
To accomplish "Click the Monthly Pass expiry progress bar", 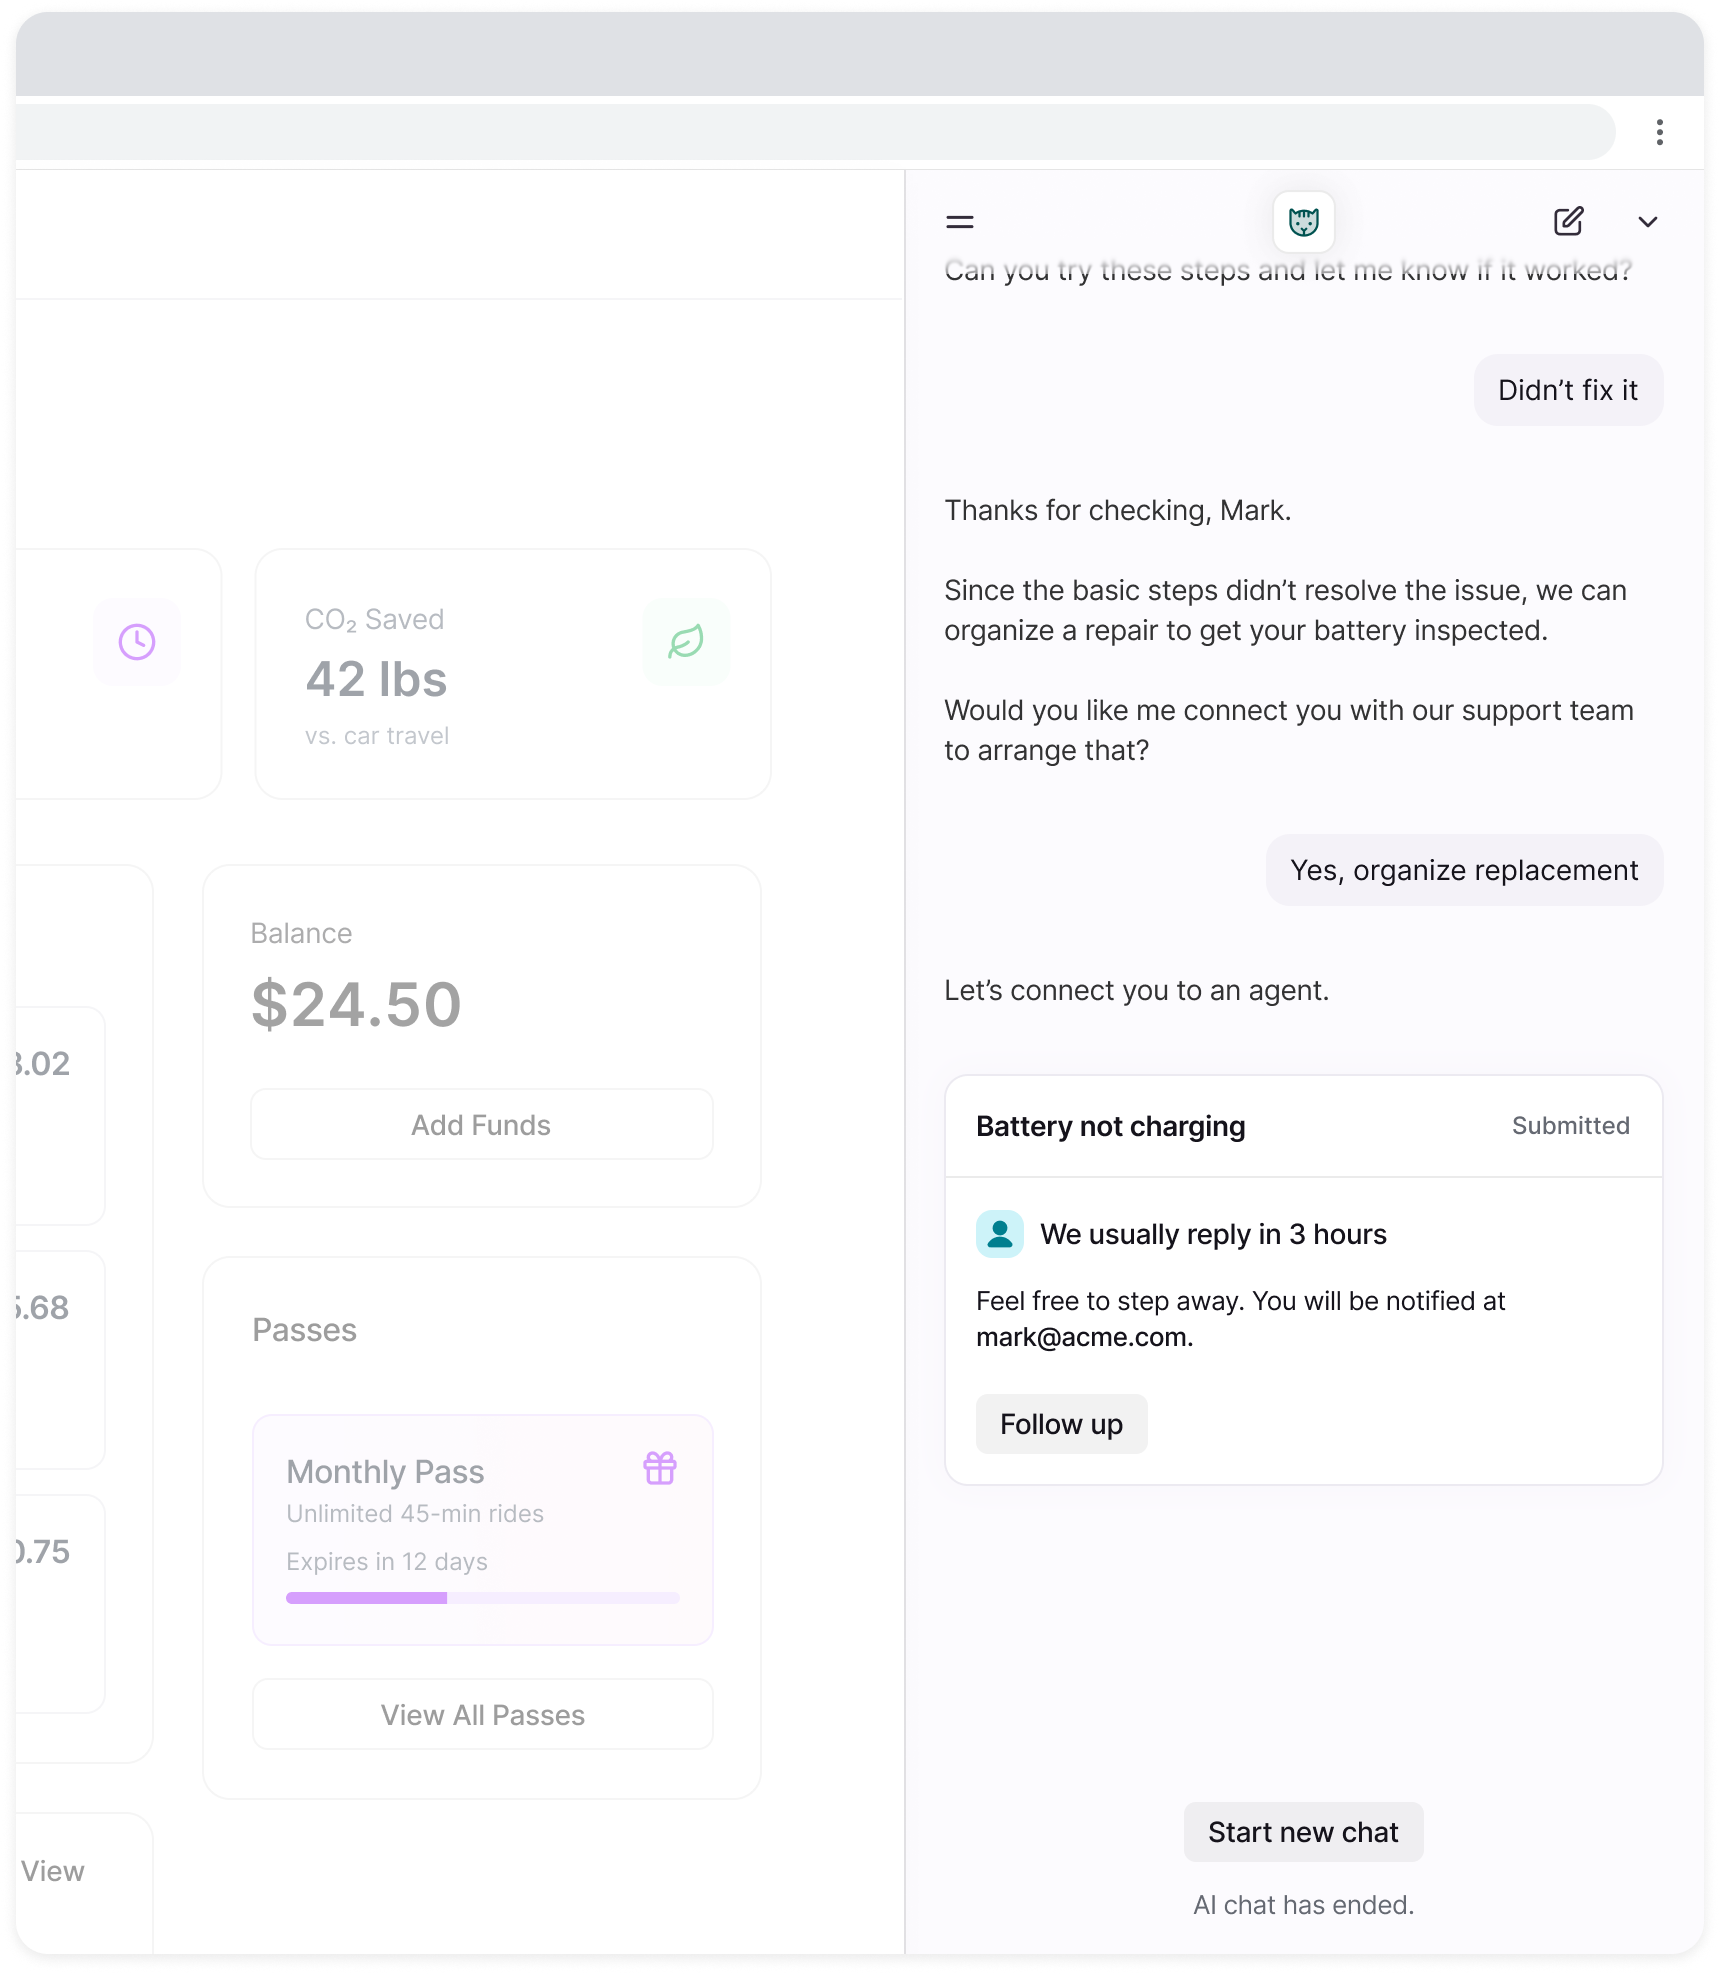I will [x=482, y=1598].
